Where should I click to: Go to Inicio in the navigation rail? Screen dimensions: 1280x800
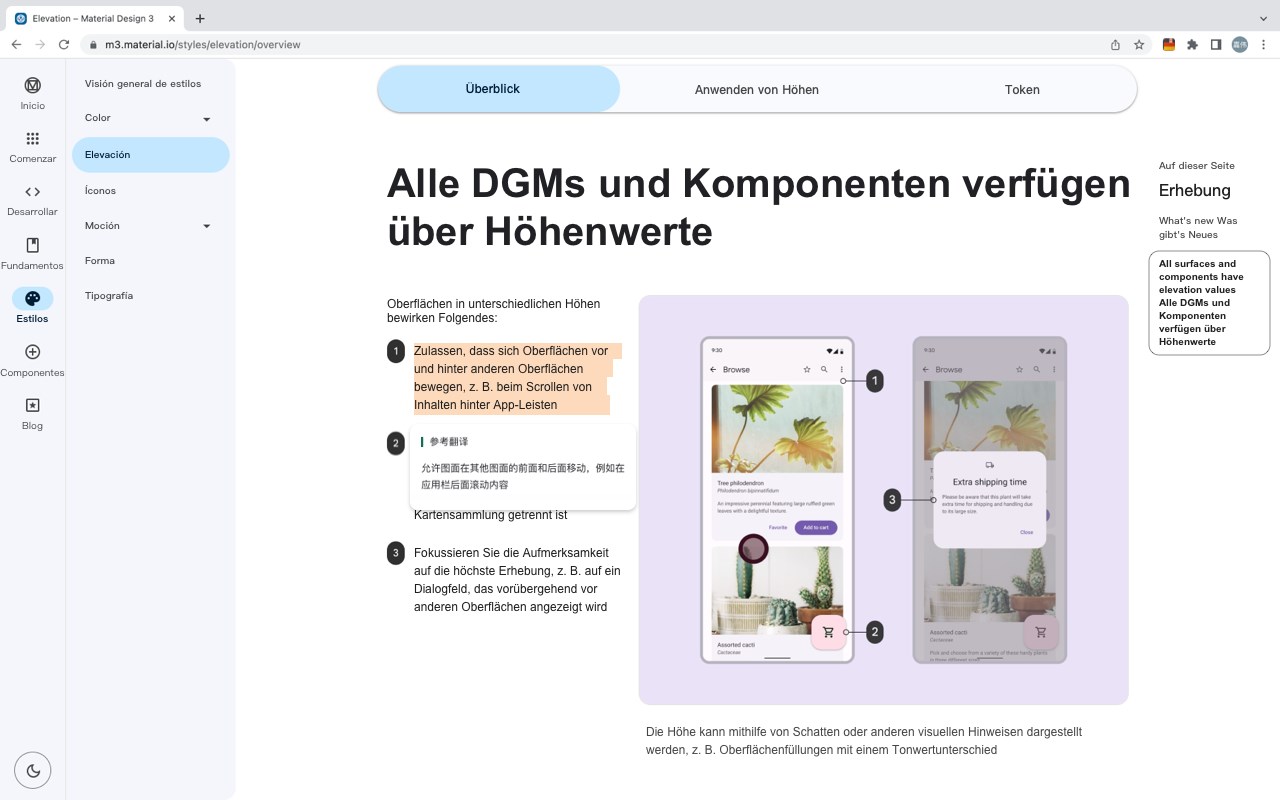pos(32,92)
